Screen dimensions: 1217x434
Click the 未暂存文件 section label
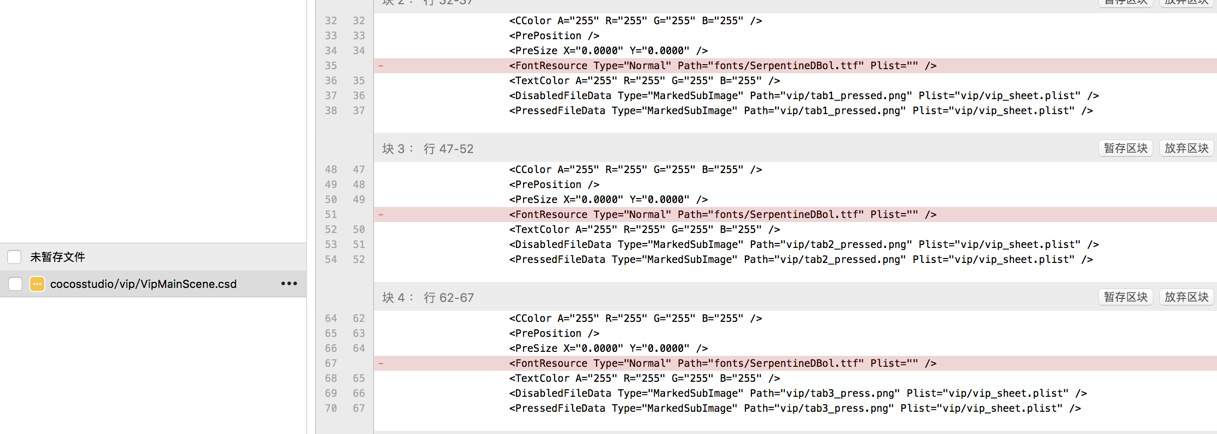click(x=58, y=257)
